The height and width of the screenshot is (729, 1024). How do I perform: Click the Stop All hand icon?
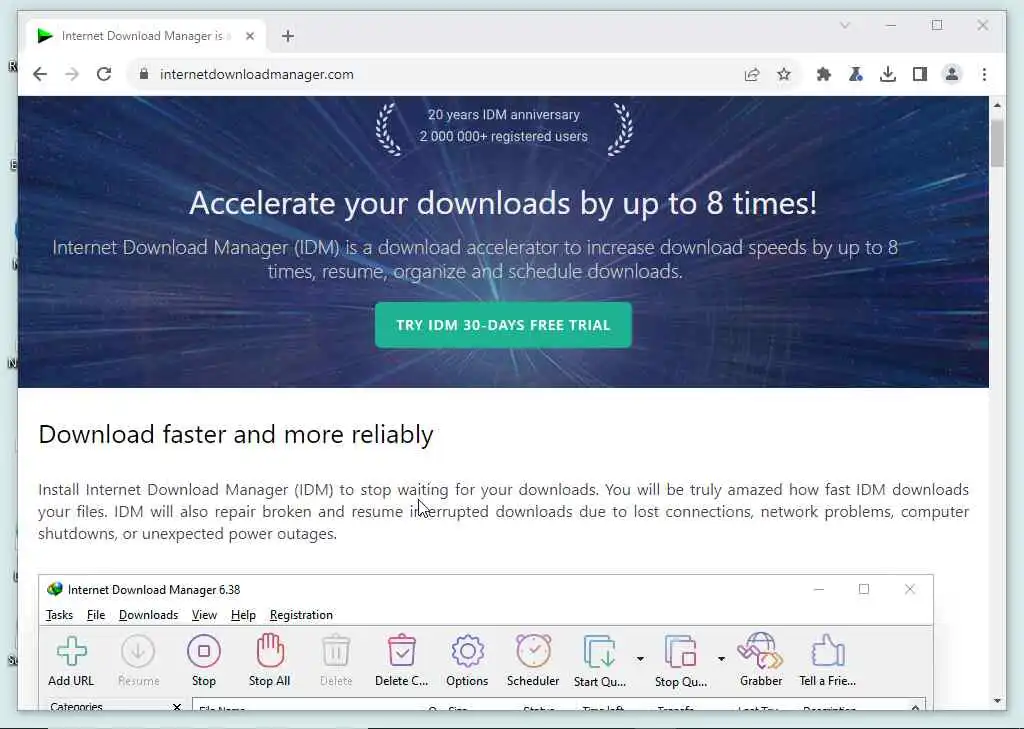270,651
